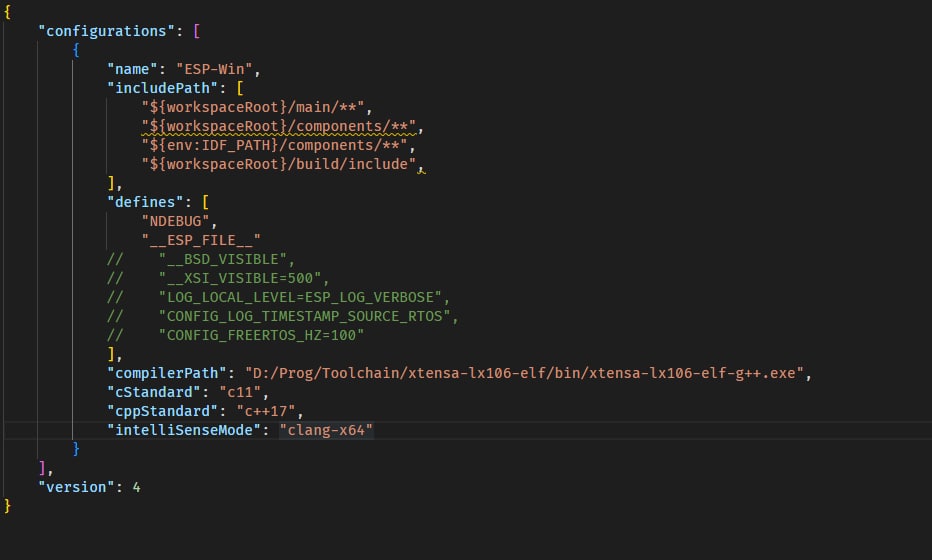Screen dimensions: 932x560
Task: Click the "includePath" key
Action: [162, 88]
